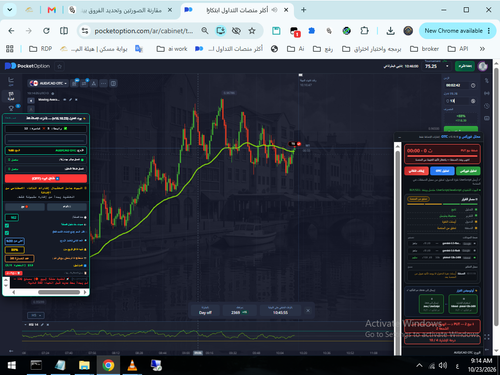Click the trade amount input field
The height and width of the screenshot is (375, 500).
click(x=456, y=101)
